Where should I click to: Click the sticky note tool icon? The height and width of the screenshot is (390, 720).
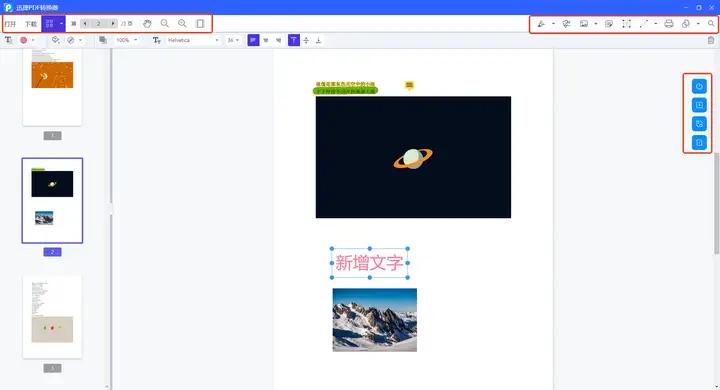coord(609,24)
